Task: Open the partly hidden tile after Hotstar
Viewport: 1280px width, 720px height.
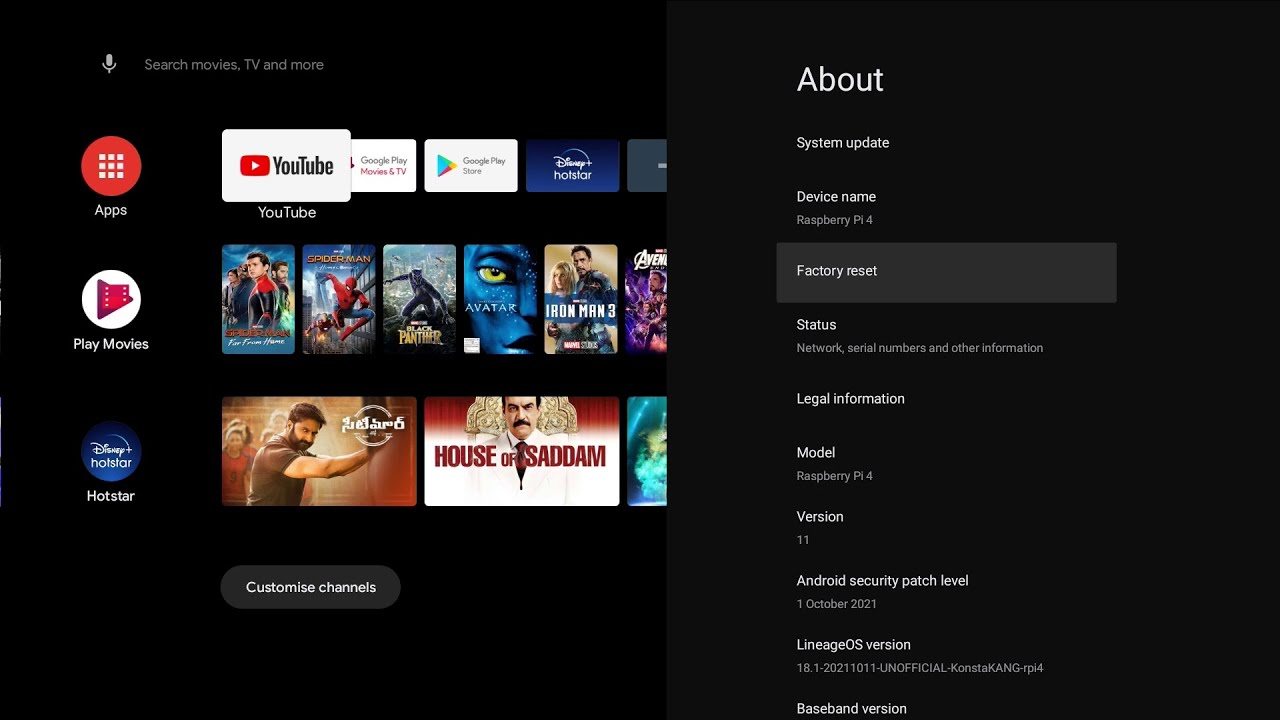Action: click(647, 165)
